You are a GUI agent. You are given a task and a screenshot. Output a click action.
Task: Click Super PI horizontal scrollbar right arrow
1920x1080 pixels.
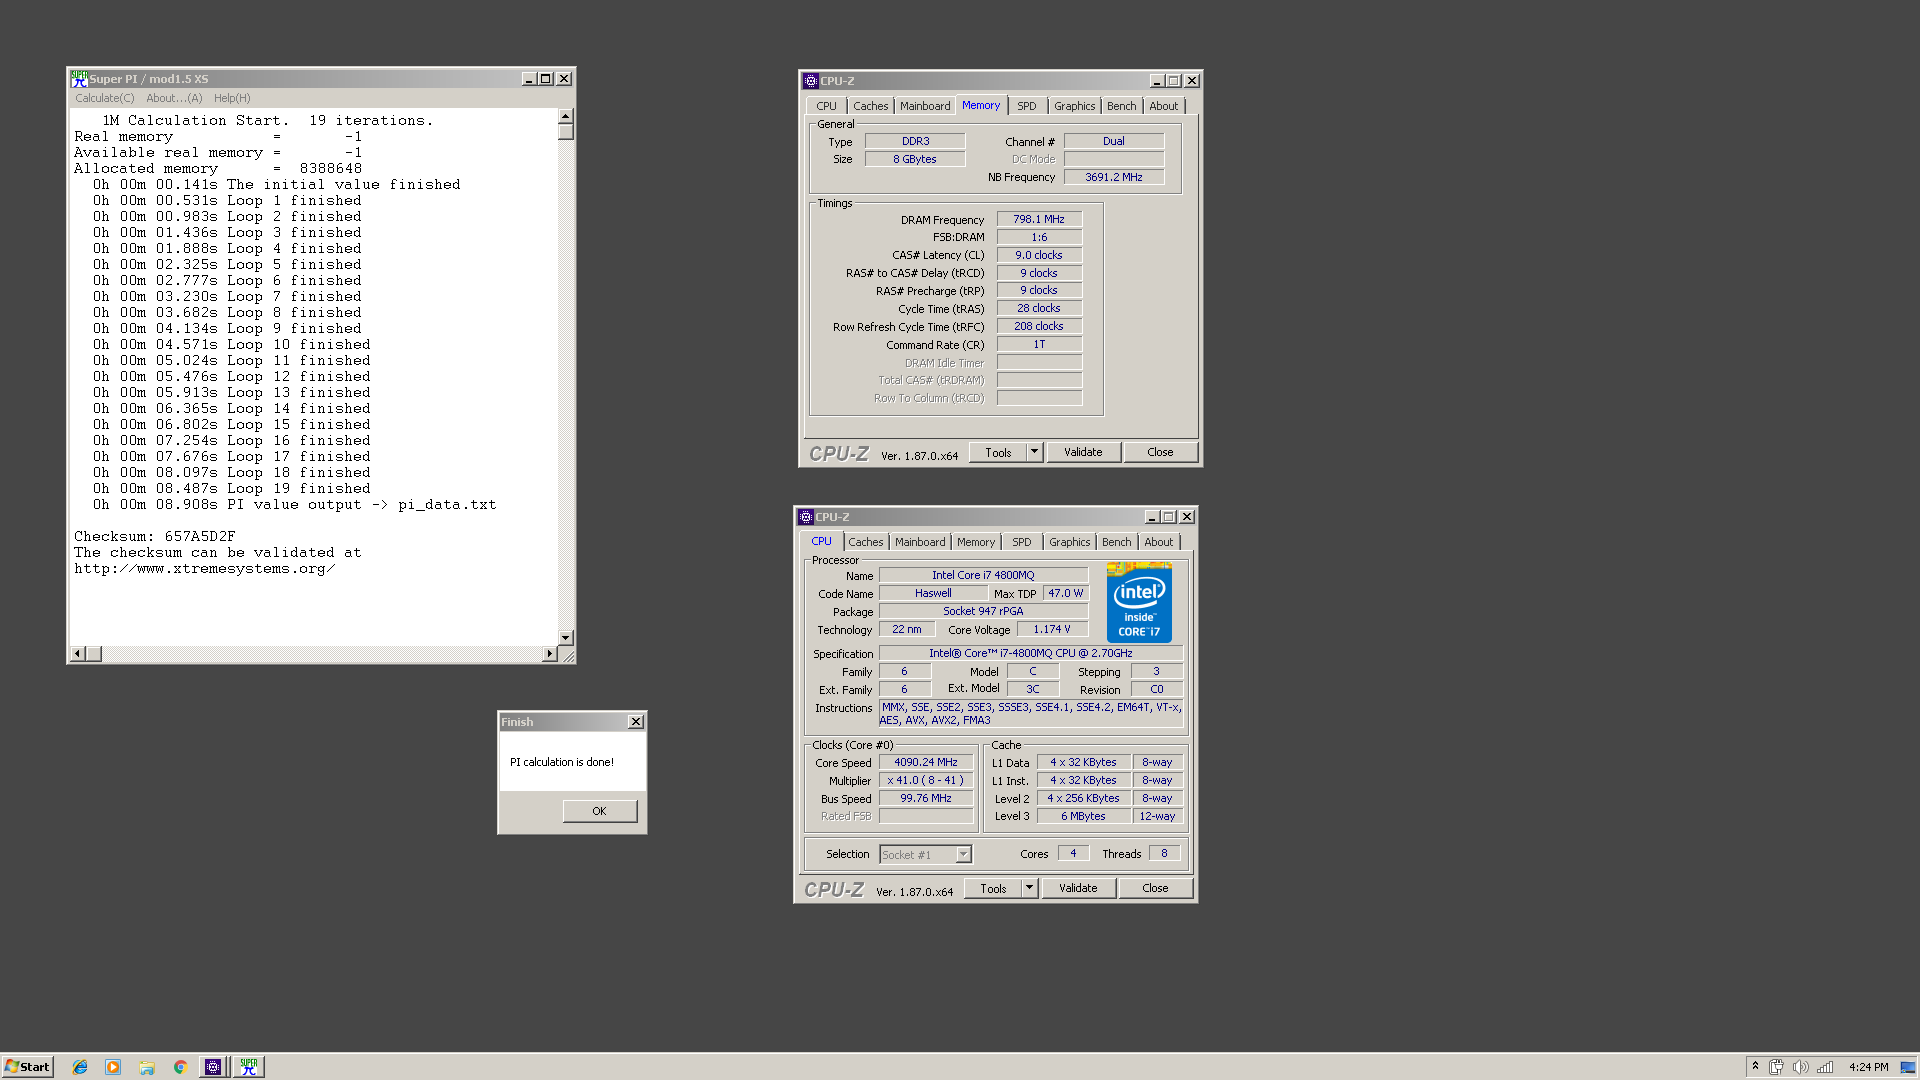coord(549,654)
